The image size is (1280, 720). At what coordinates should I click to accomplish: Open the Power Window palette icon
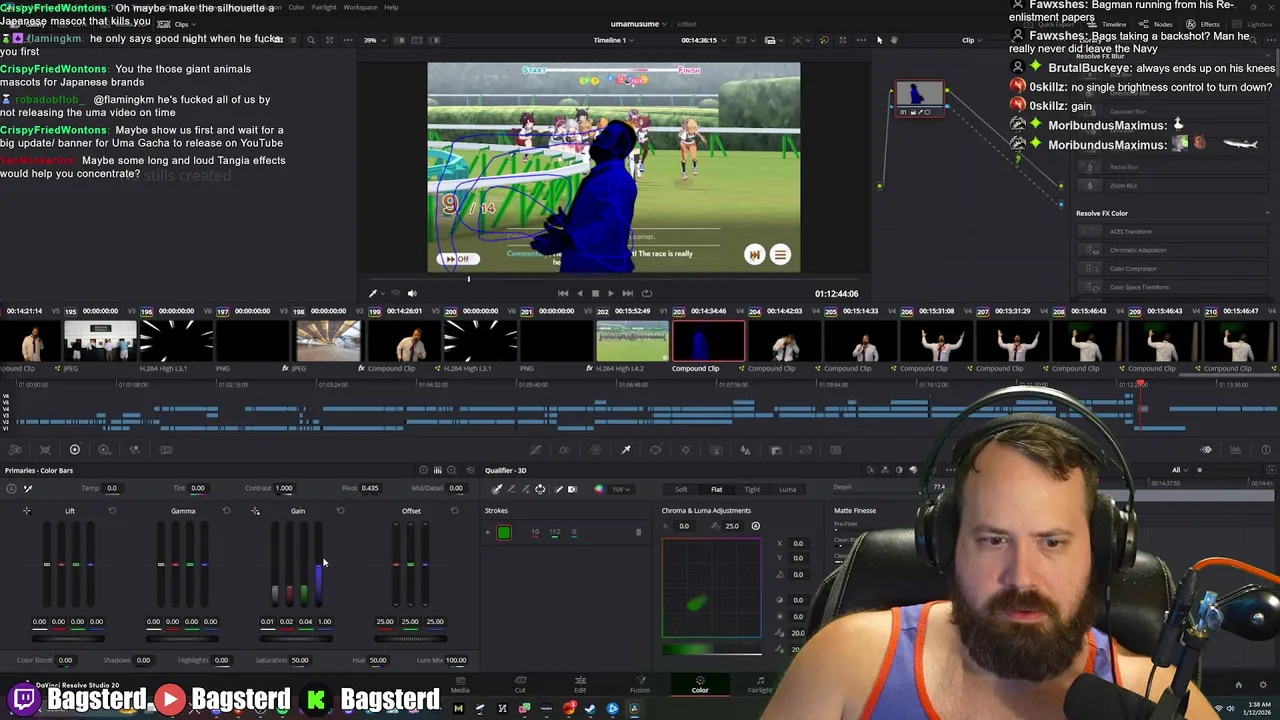click(x=656, y=450)
